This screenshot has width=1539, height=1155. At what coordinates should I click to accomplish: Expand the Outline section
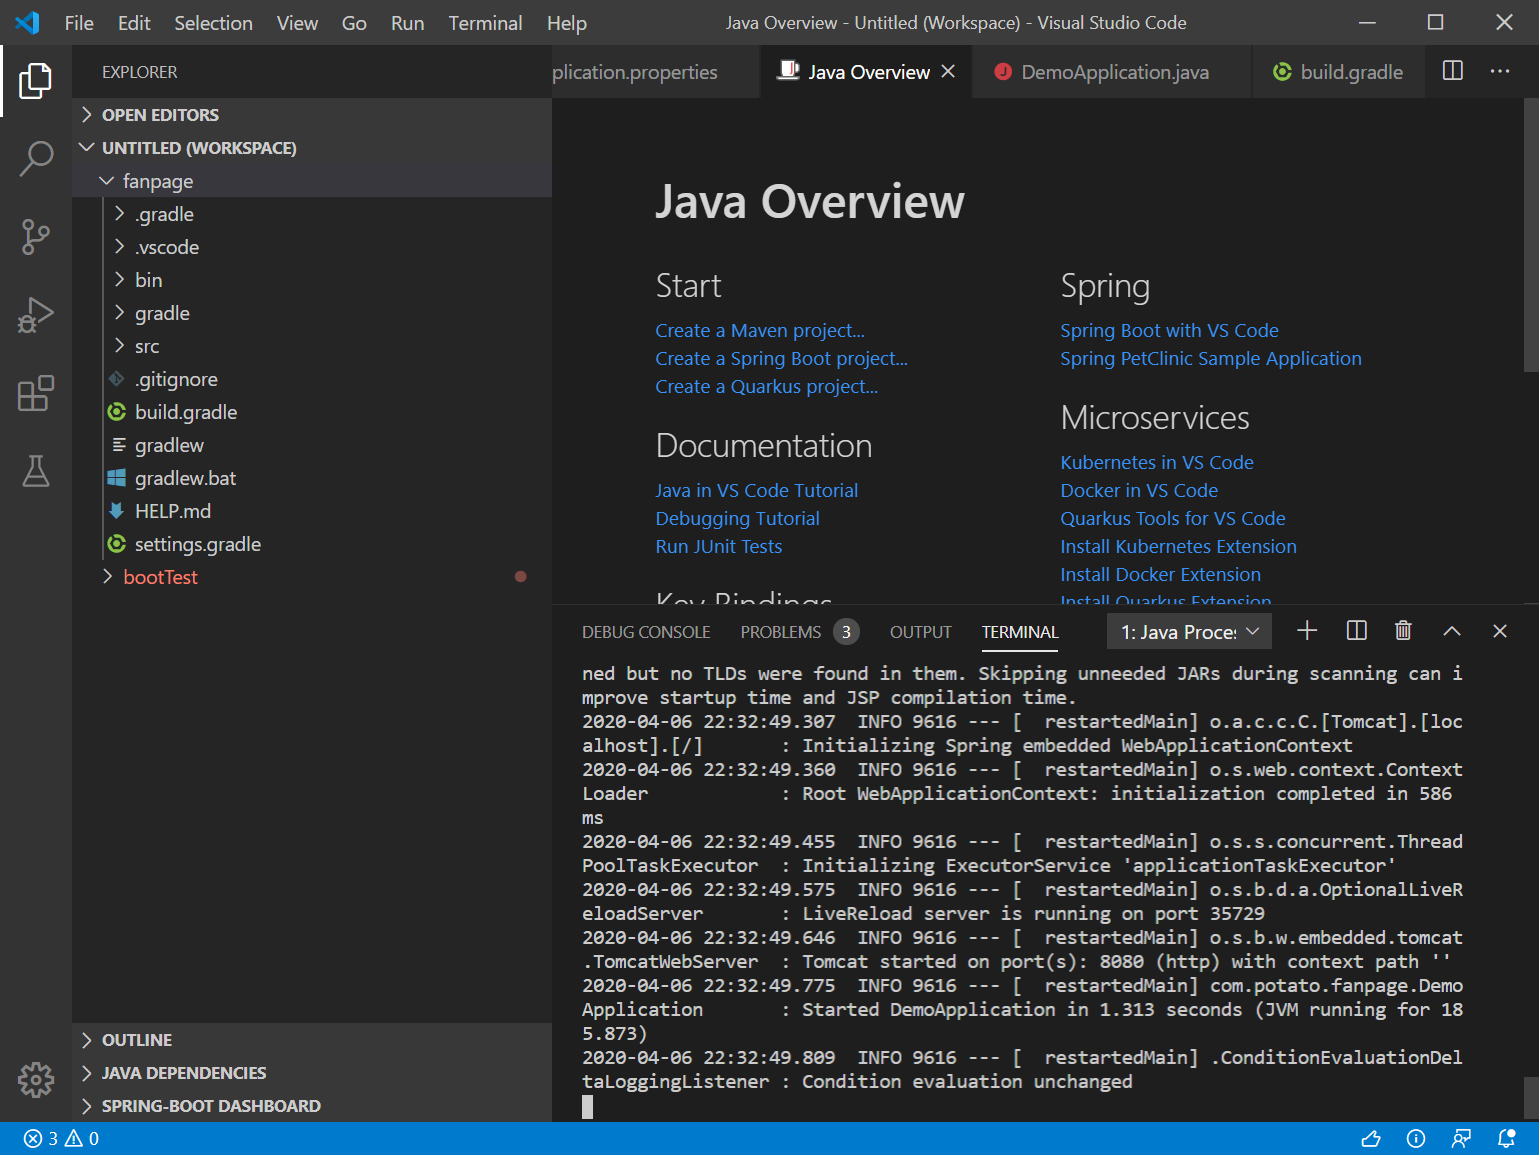point(312,1040)
